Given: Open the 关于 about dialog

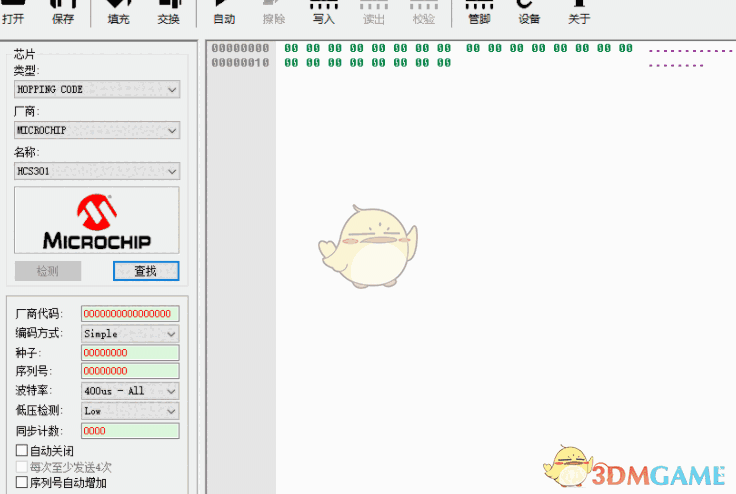Looking at the screenshot, I should click(x=579, y=12).
